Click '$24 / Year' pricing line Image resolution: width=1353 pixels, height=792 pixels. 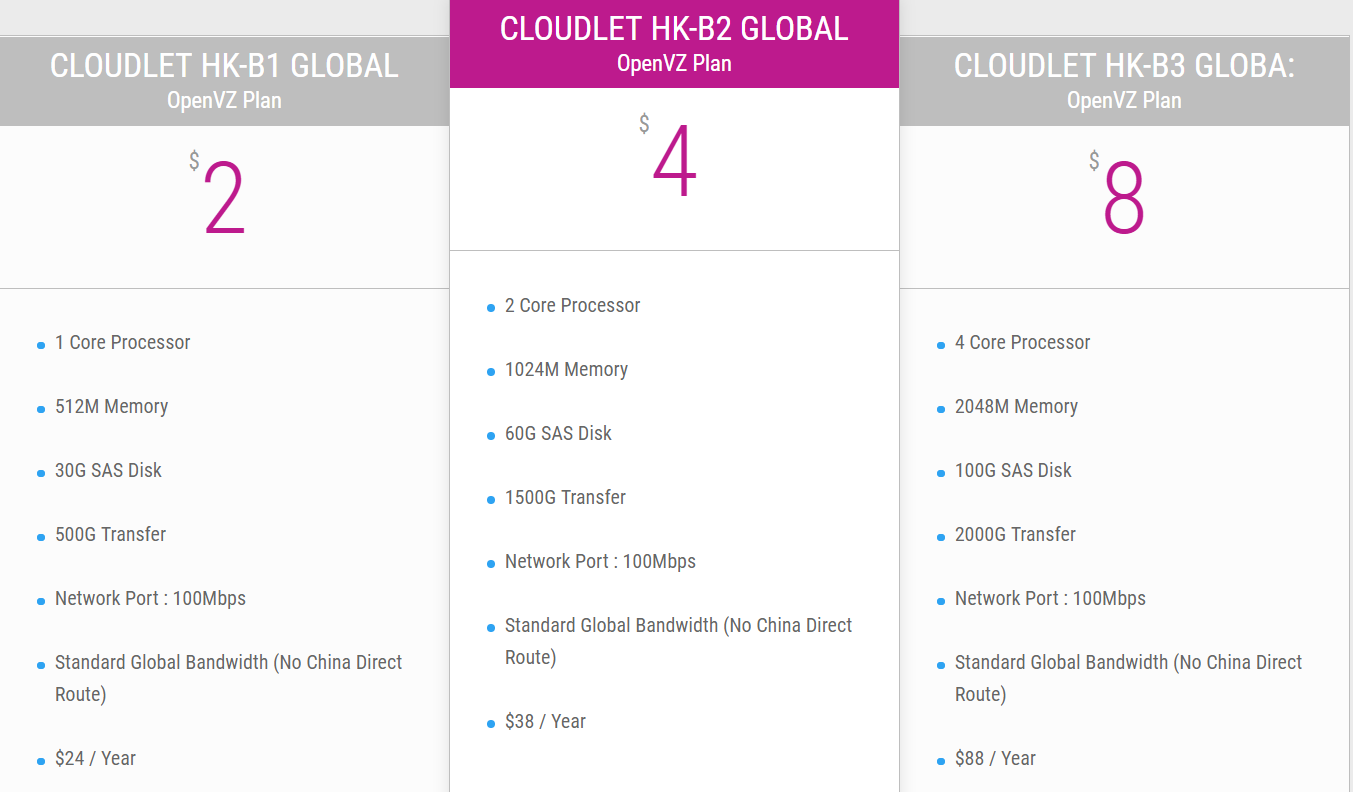point(95,758)
